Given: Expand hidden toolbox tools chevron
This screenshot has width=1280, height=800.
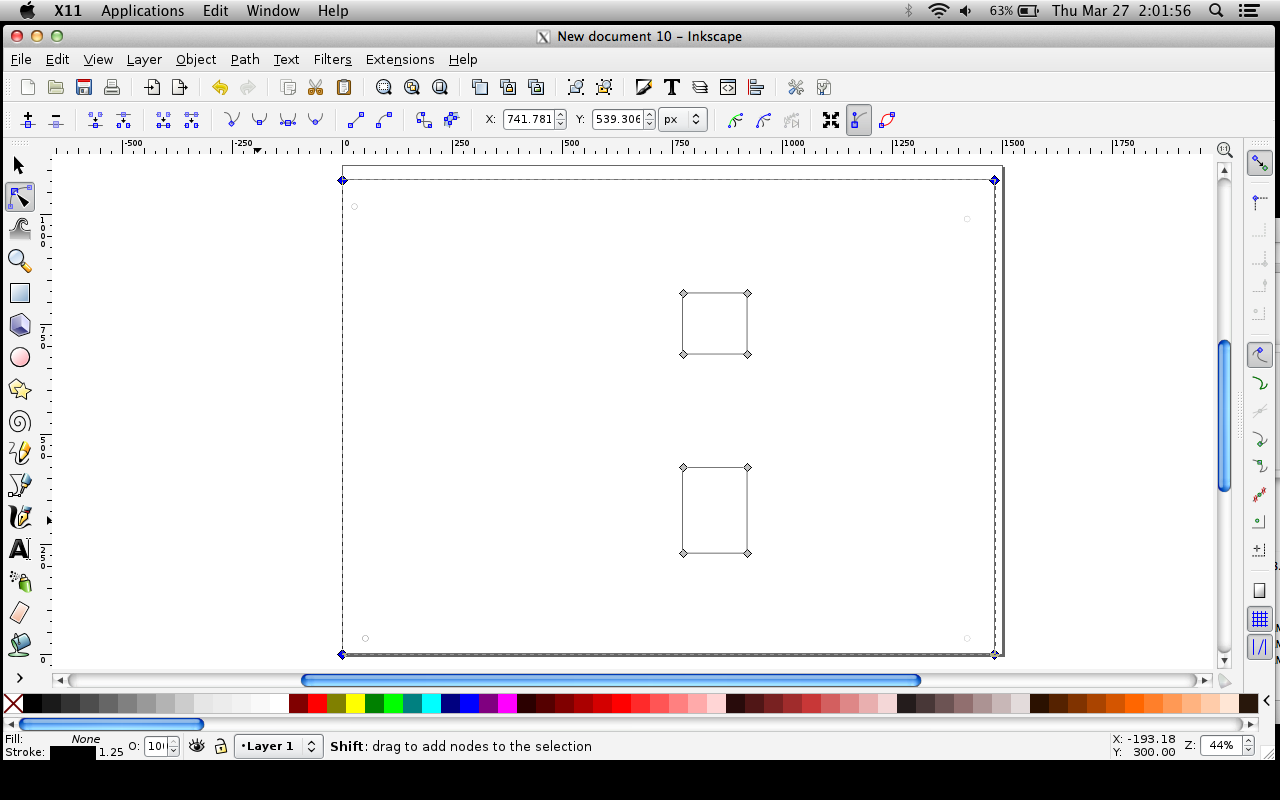Looking at the screenshot, I should pyautogui.click(x=19, y=678).
